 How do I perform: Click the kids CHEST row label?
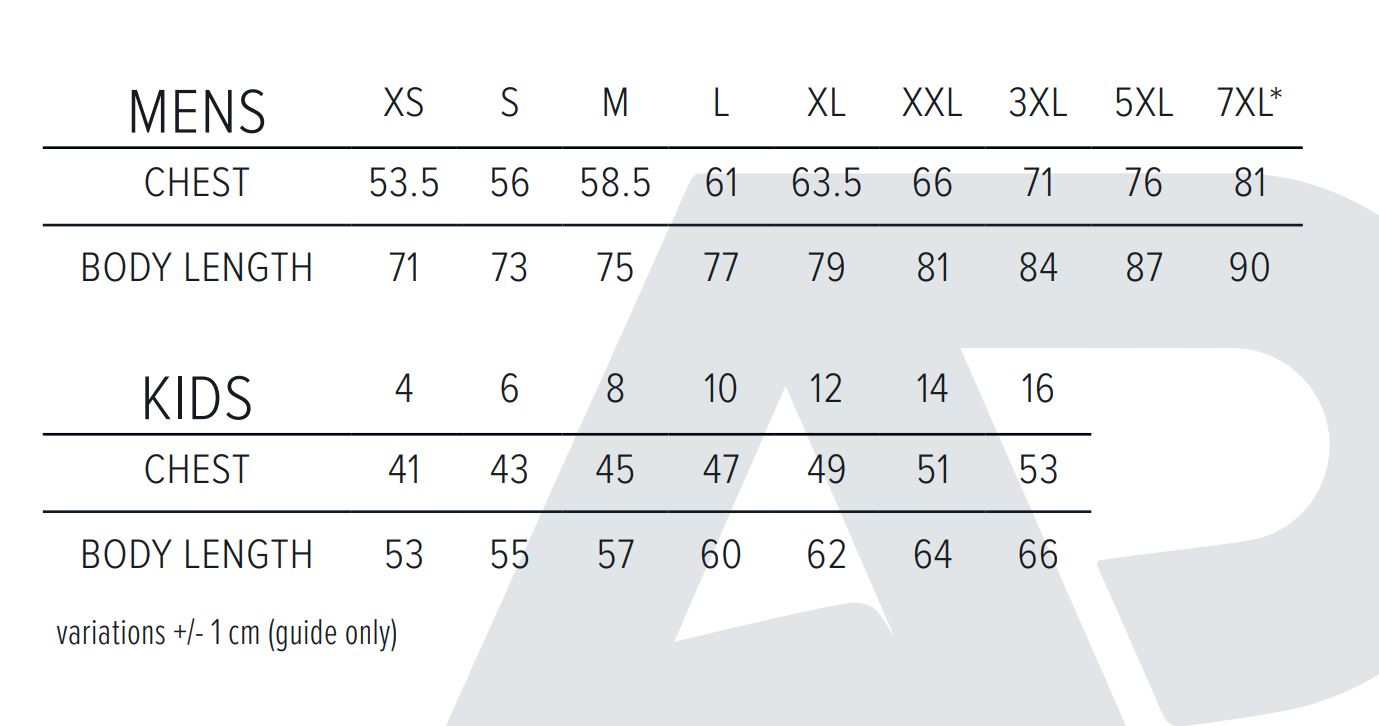coord(197,469)
